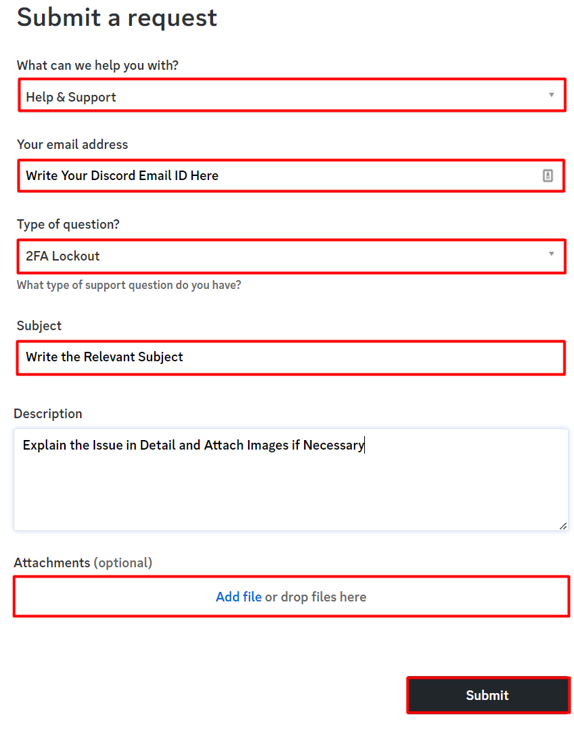Submit the support request
Viewport: 574px width, 746px height.
point(488,695)
